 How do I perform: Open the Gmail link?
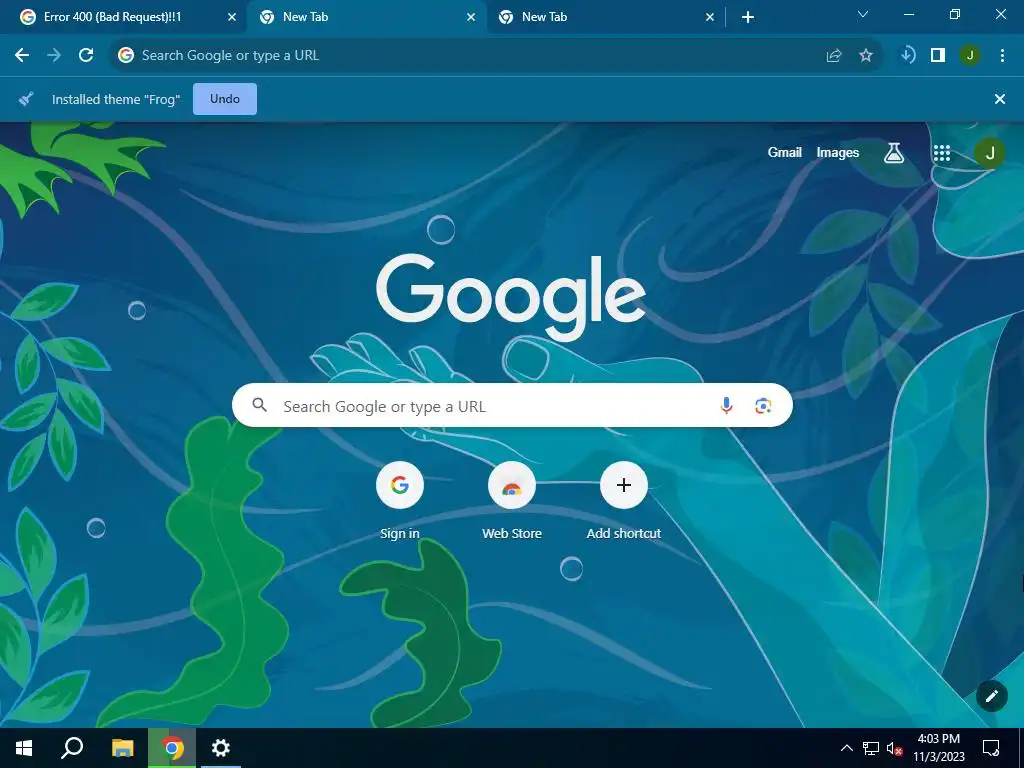pos(784,152)
